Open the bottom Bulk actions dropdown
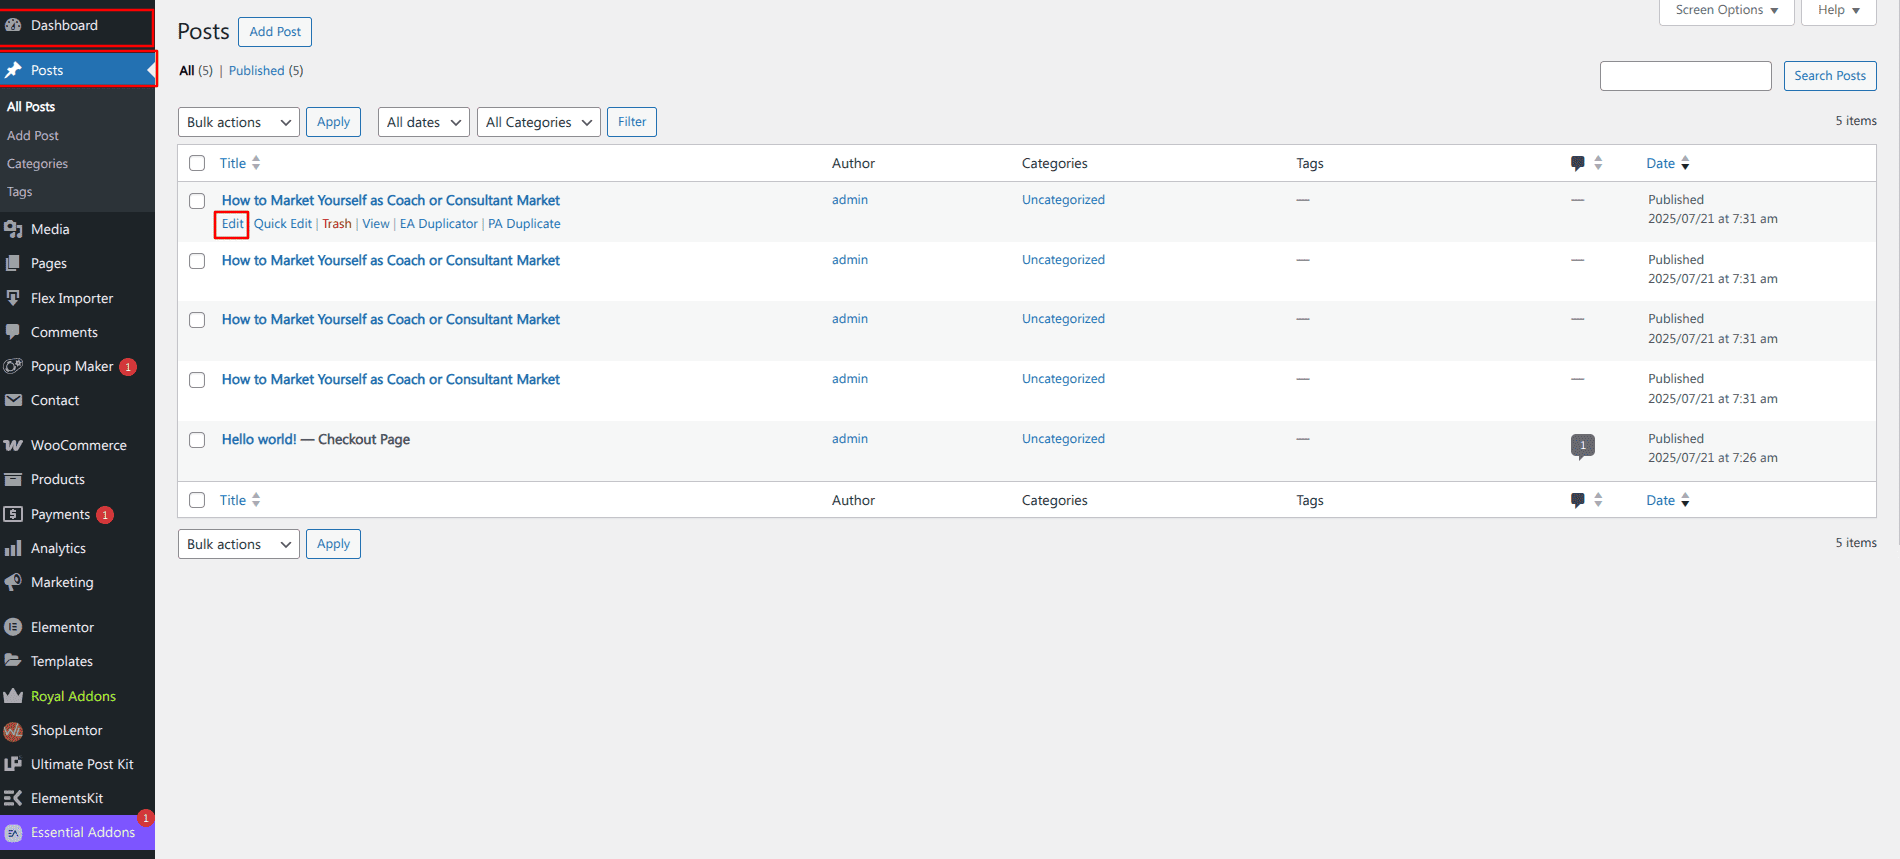This screenshot has height=859, width=1900. pos(239,544)
